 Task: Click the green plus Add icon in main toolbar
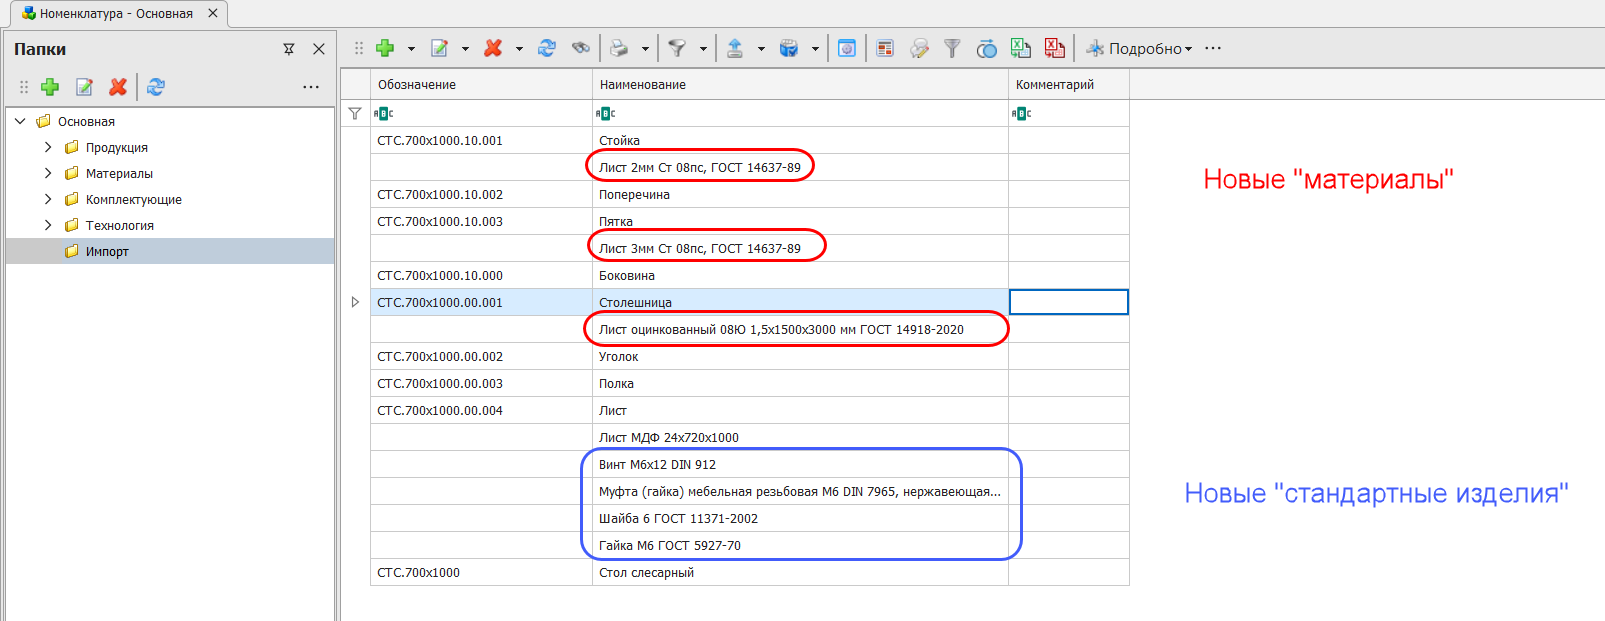point(385,48)
